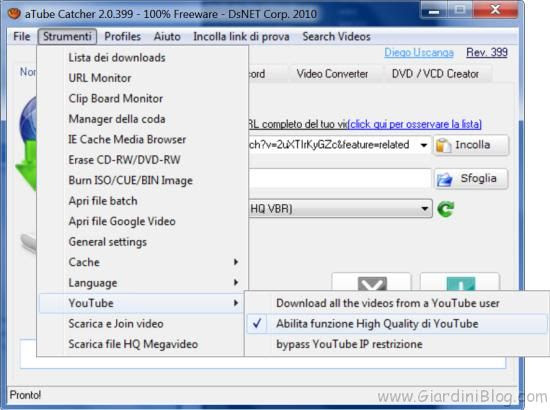Open the Aiuto menu
Screen dimensions: 550x410
pos(167,36)
